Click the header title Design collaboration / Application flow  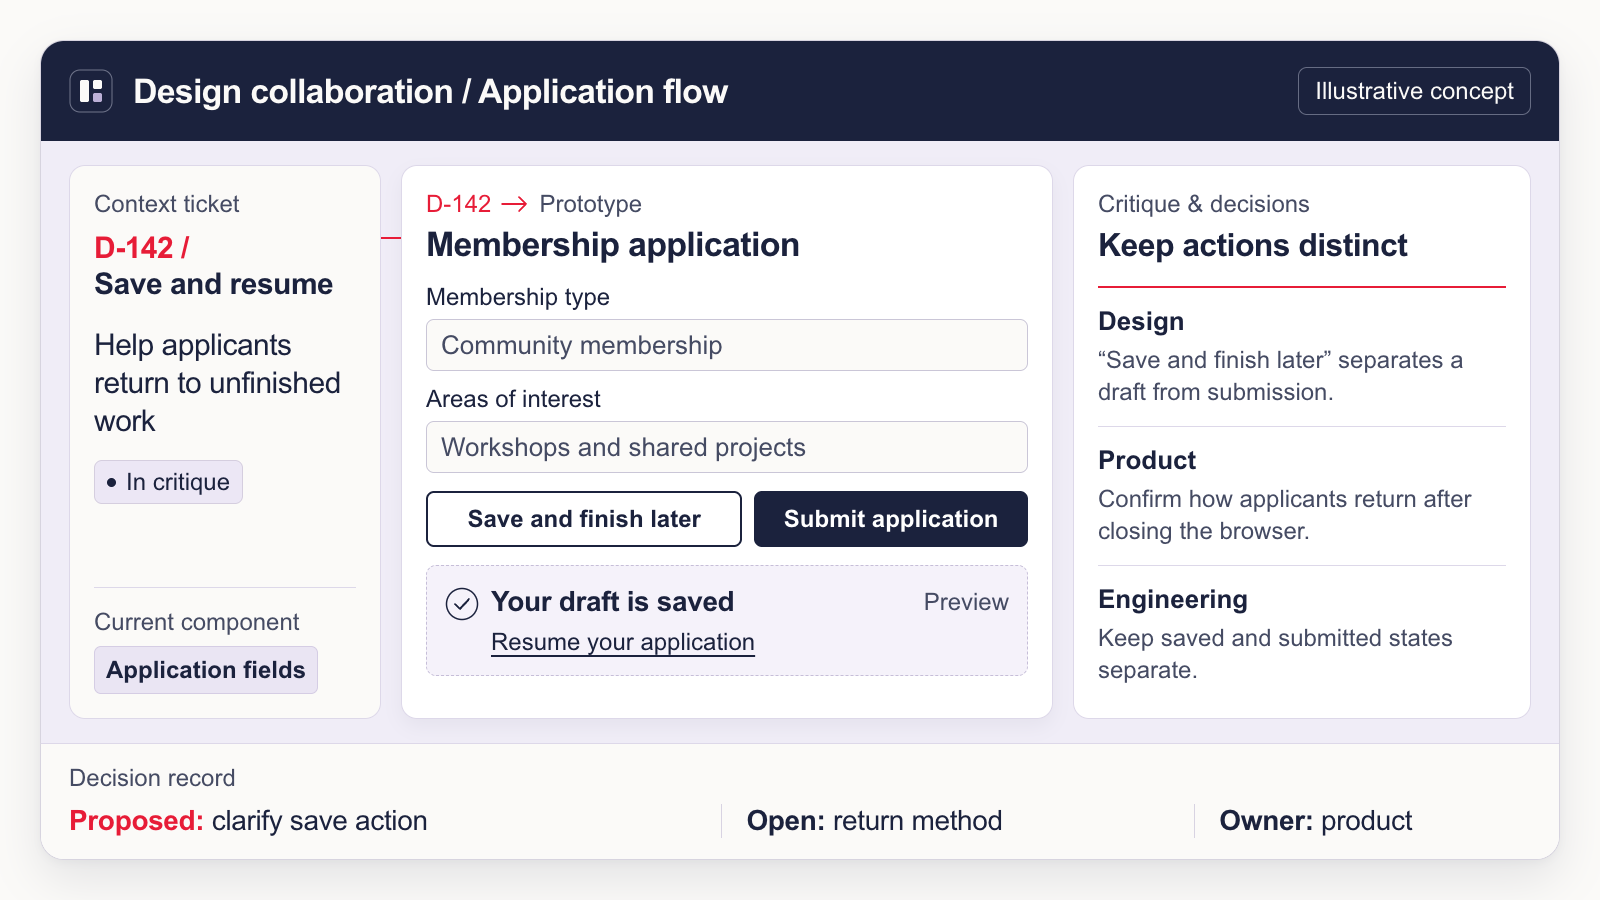(x=430, y=92)
